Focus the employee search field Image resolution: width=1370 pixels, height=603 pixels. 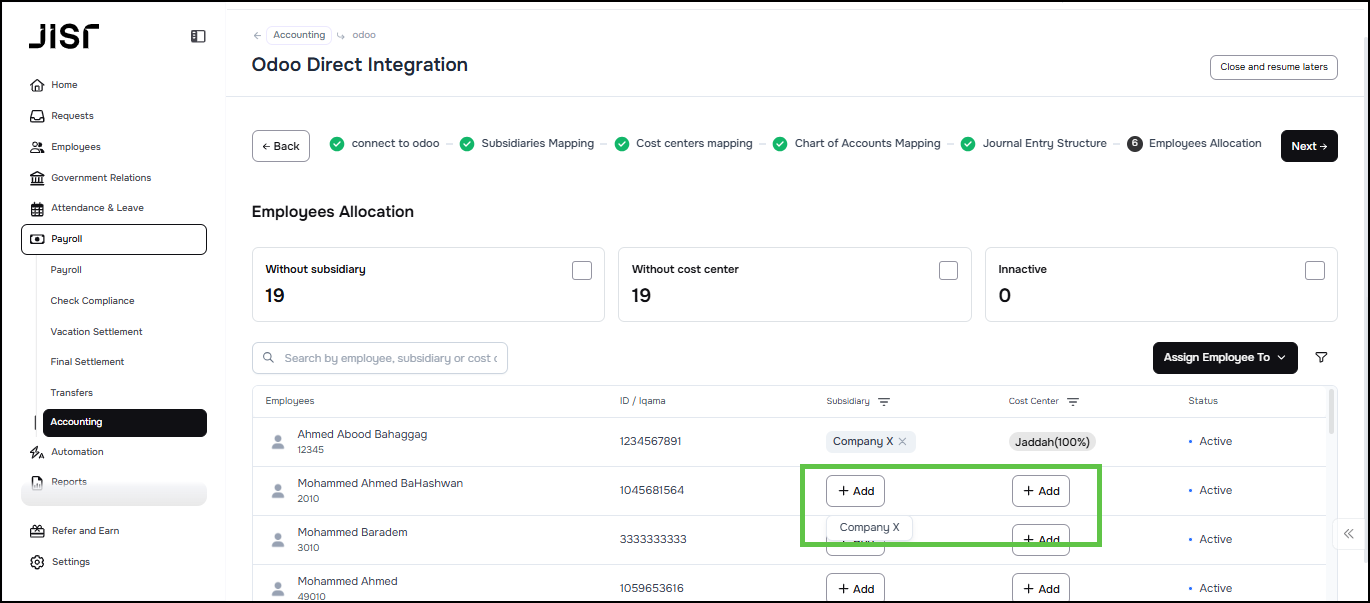(x=392, y=358)
